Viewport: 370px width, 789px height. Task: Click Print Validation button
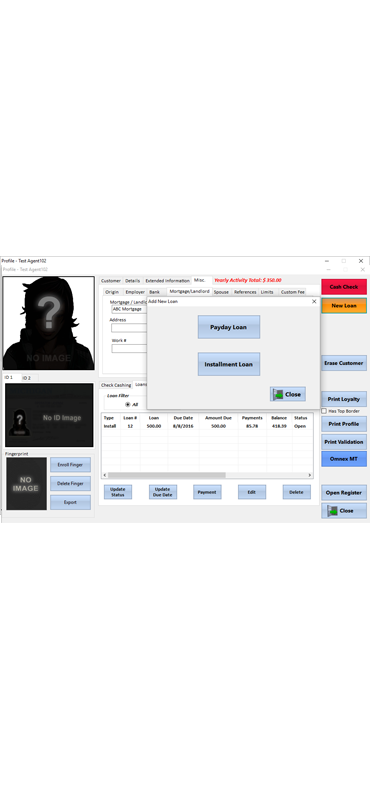[344, 442]
